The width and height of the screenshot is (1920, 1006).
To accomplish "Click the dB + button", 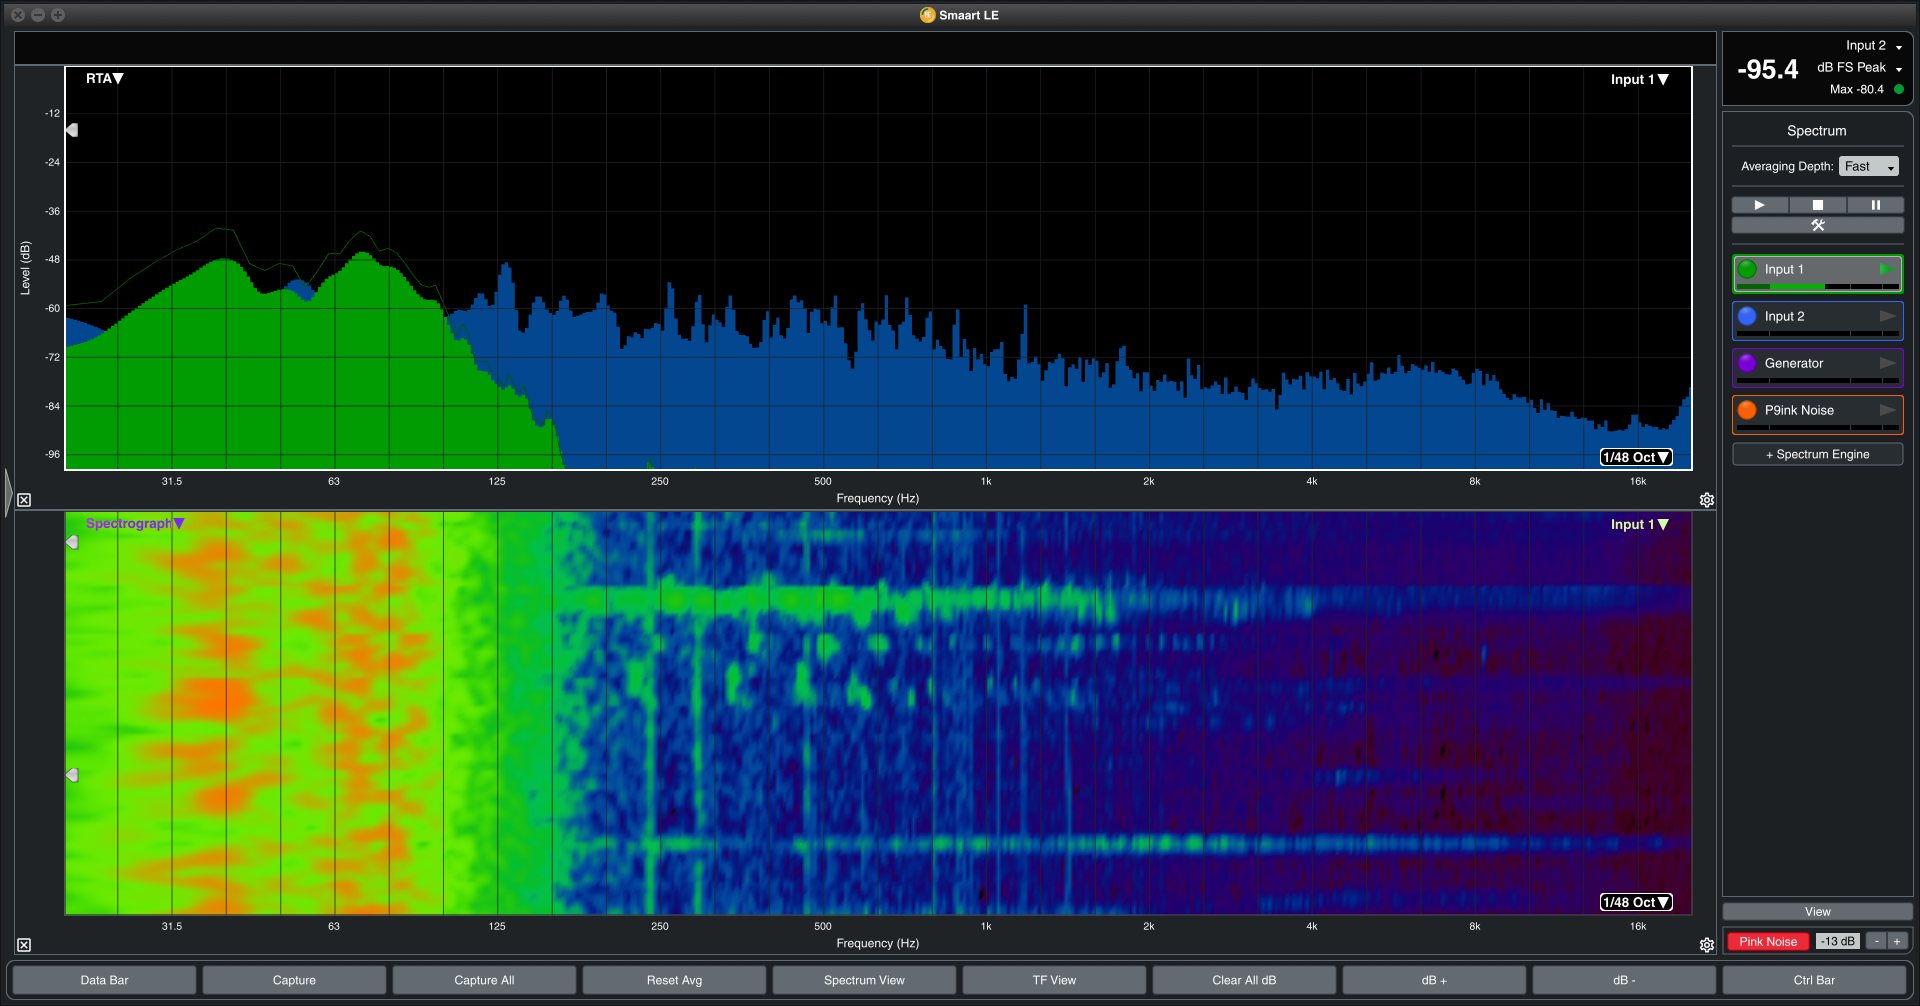I will 1434,980.
